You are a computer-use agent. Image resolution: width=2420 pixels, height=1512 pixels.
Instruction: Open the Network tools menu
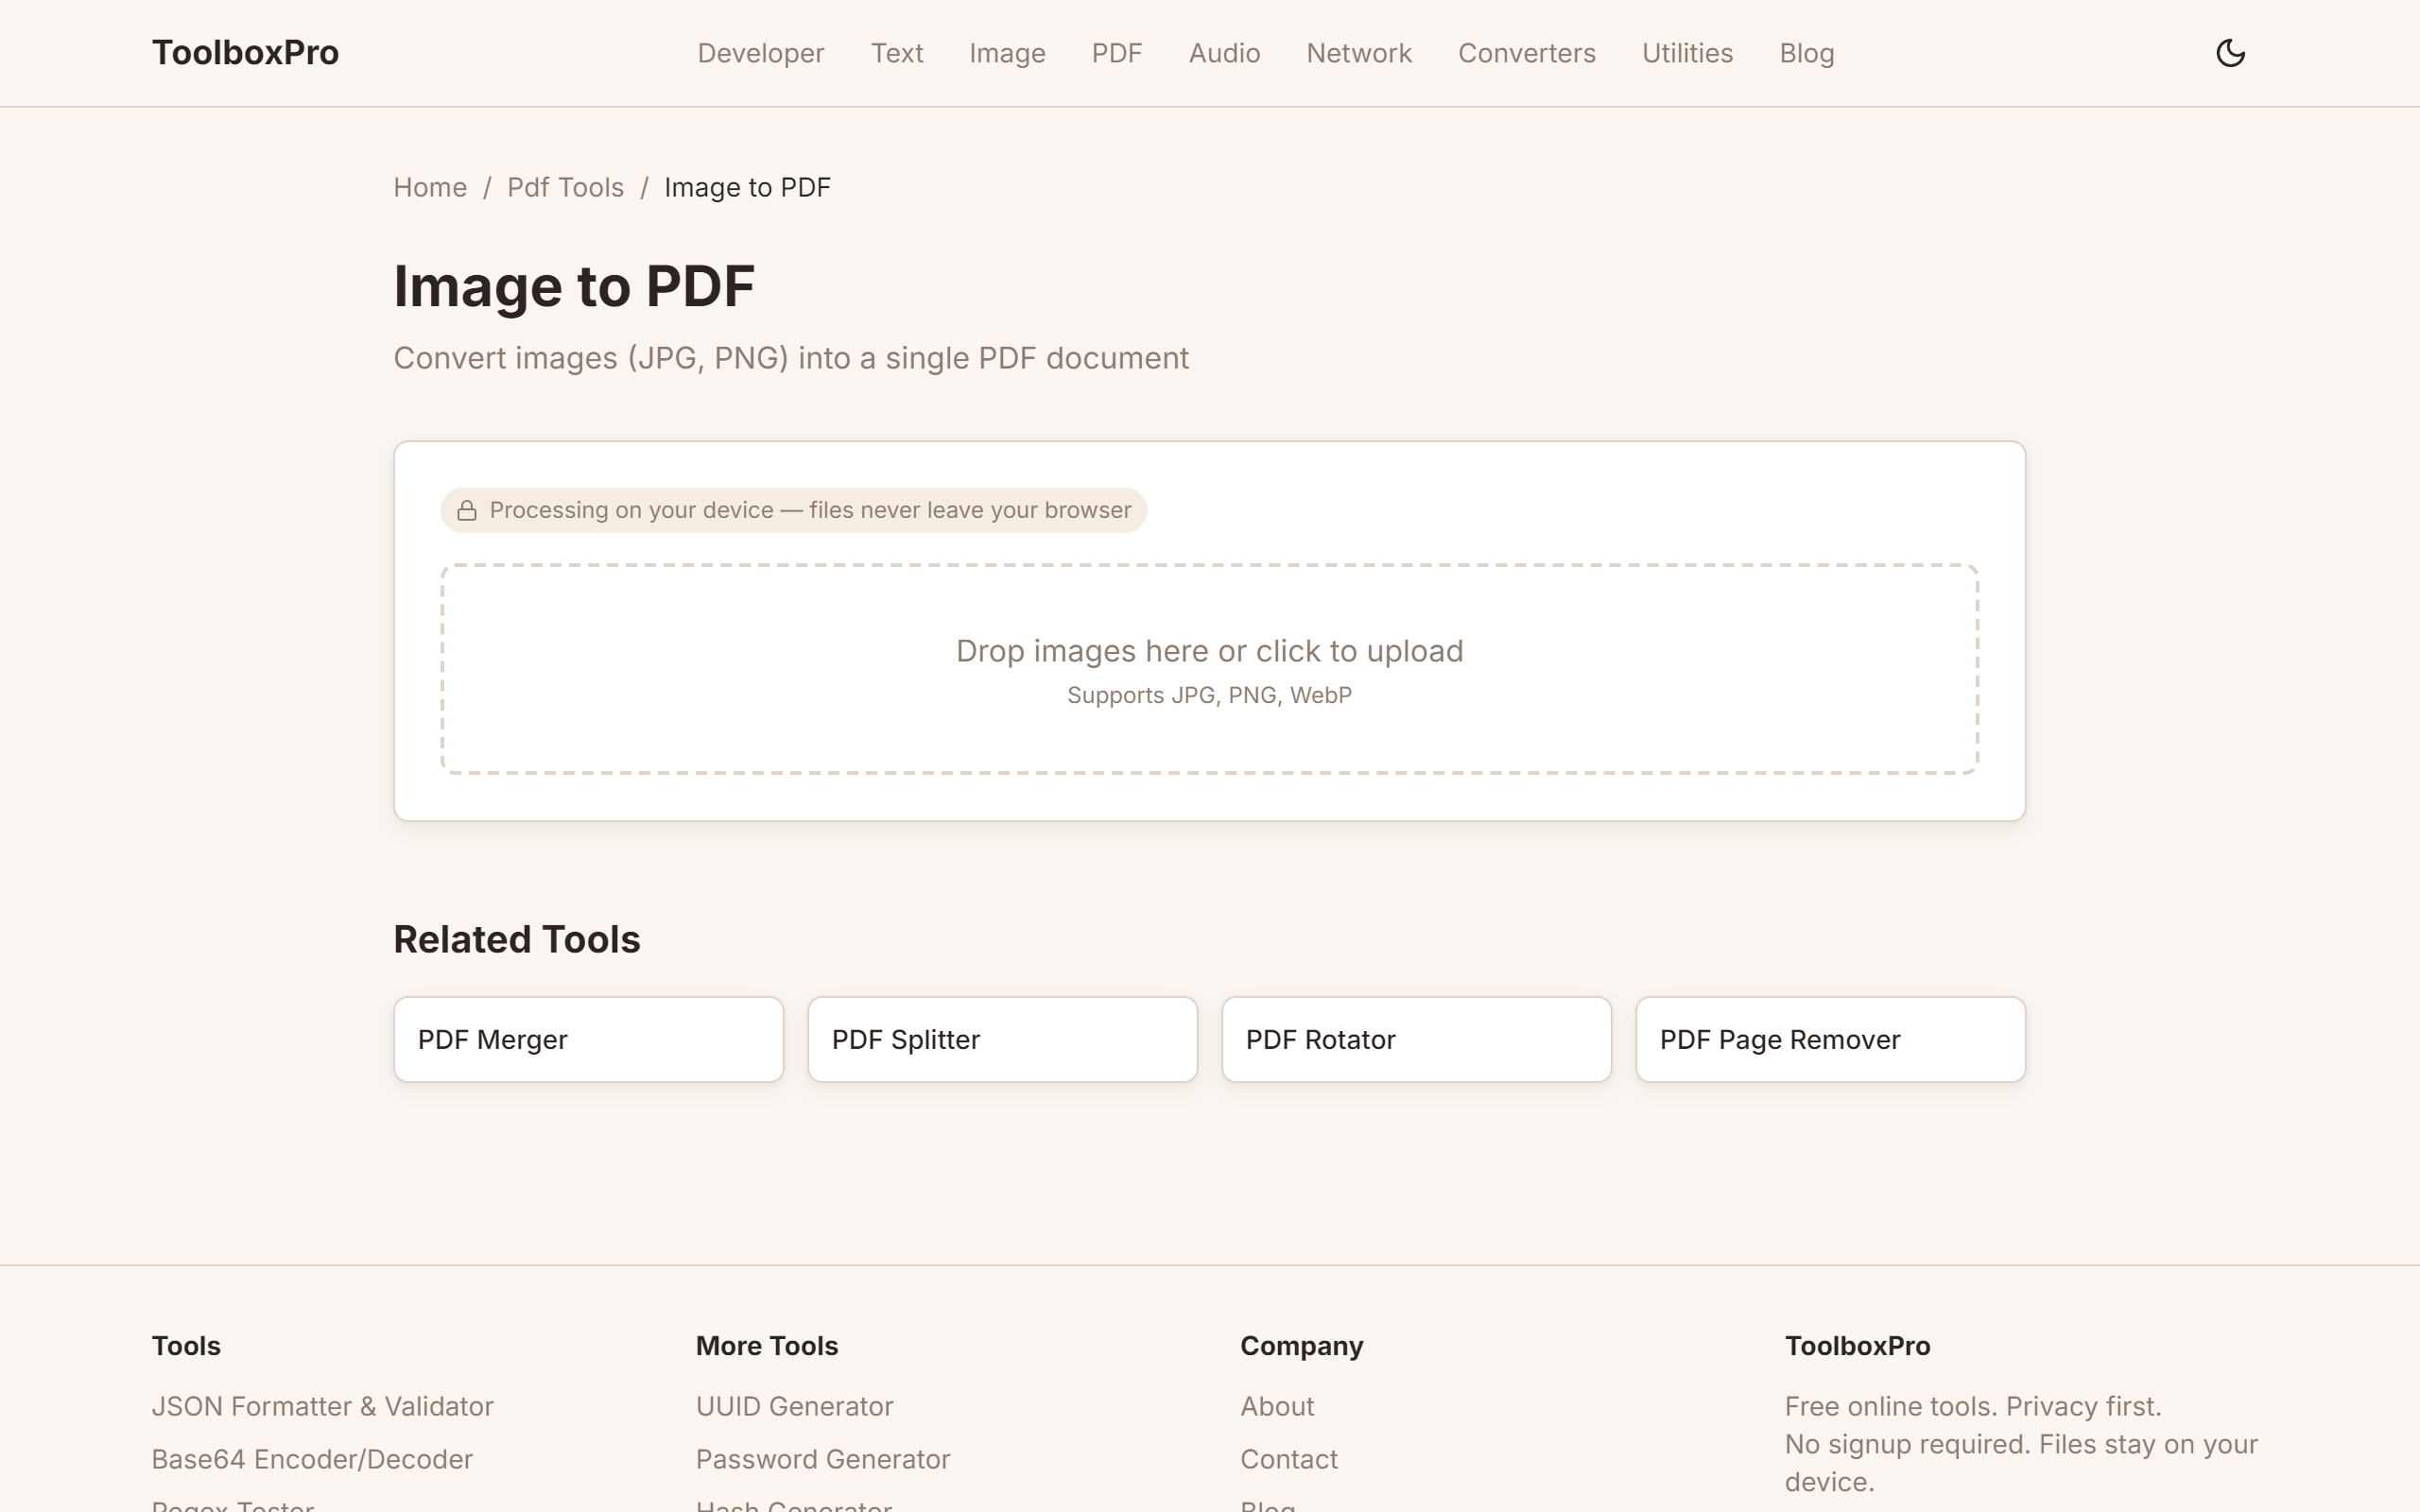1359,53
